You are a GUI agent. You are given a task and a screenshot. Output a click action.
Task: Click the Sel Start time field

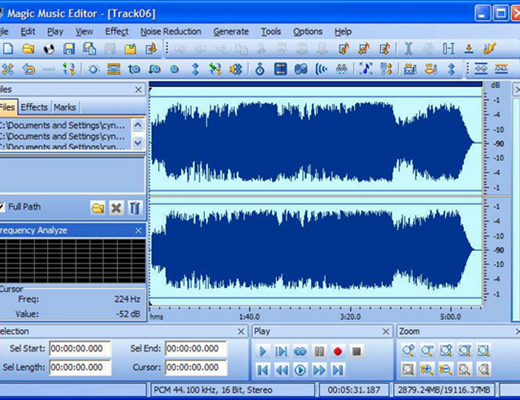(80, 349)
